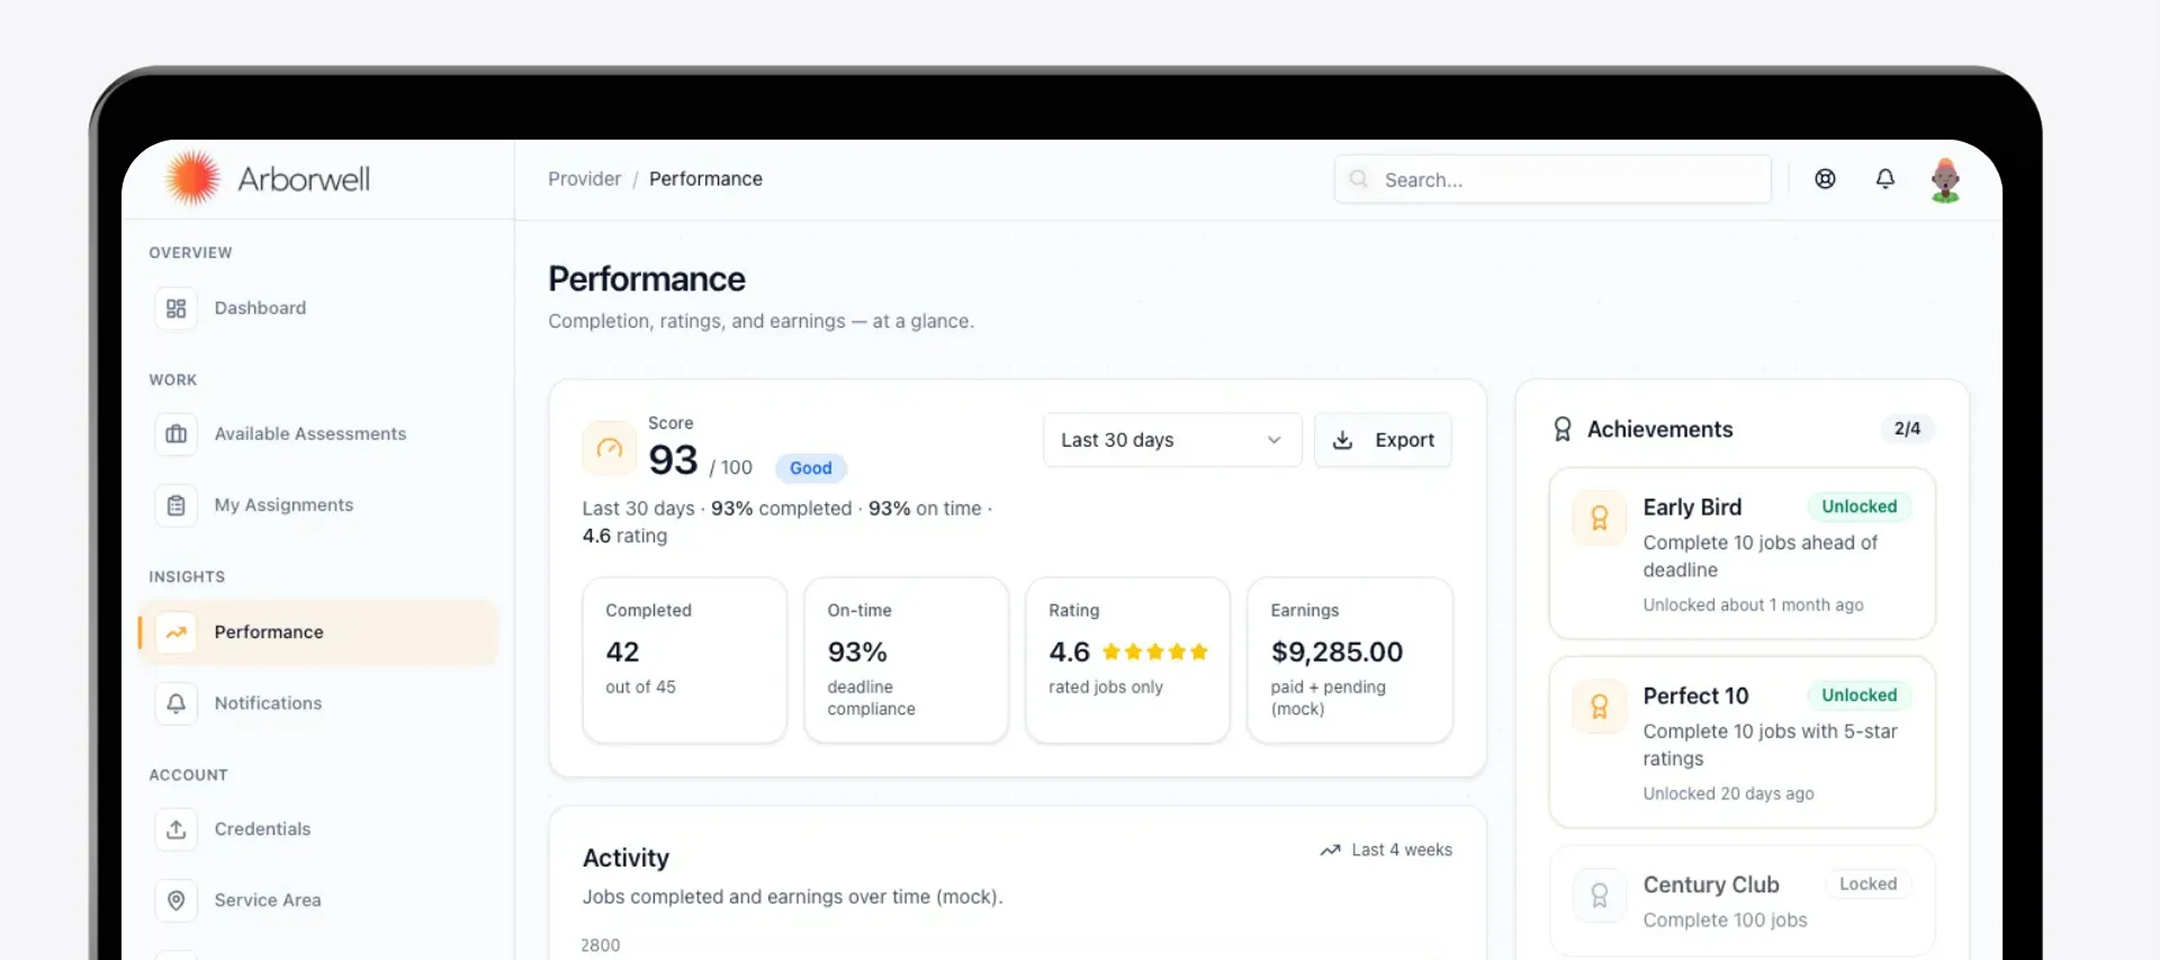Click the Last 4 weeks trend icon
The height and width of the screenshot is (960, 2160).
pos(1330,850)
